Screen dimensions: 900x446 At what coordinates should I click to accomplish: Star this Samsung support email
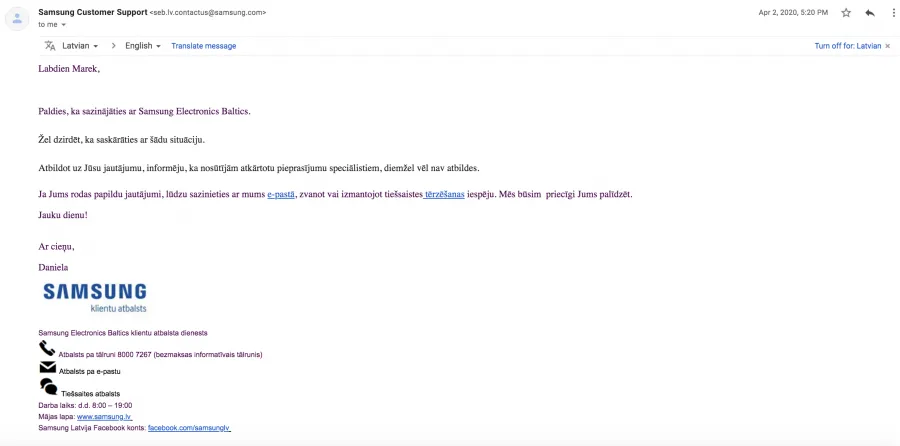[845, 13]
